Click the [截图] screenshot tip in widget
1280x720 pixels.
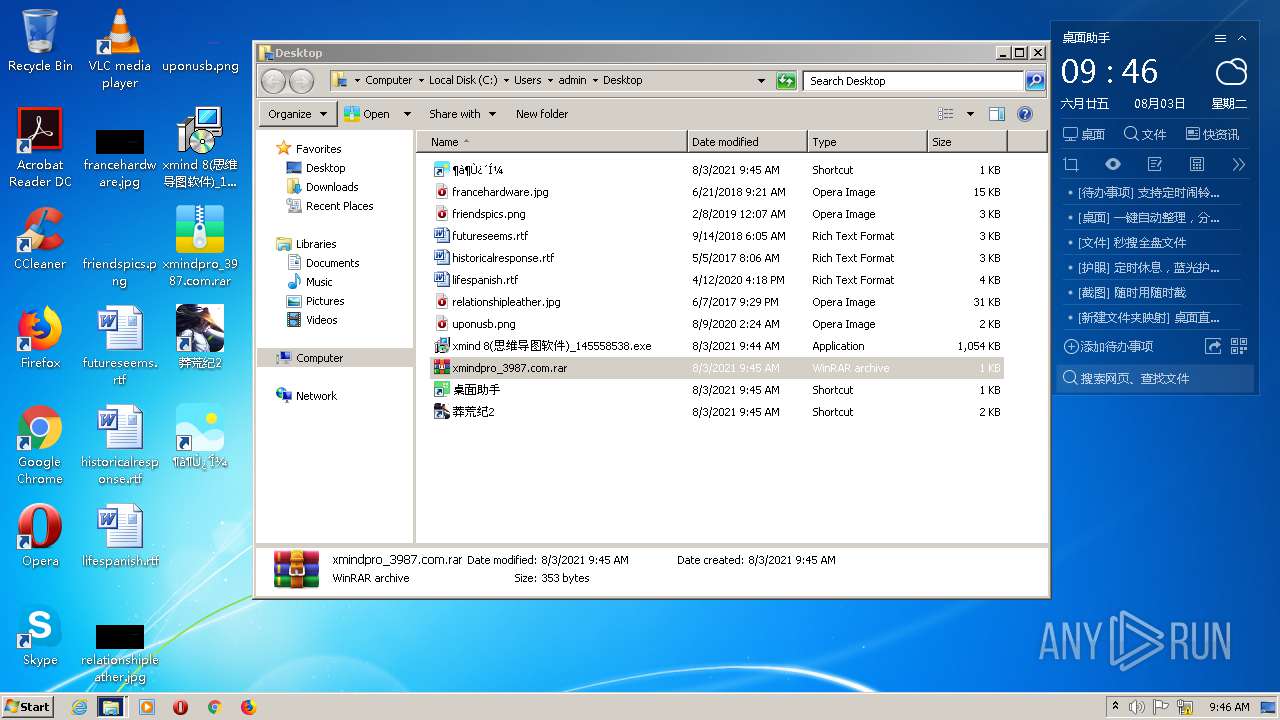(x=1131, y=293)
